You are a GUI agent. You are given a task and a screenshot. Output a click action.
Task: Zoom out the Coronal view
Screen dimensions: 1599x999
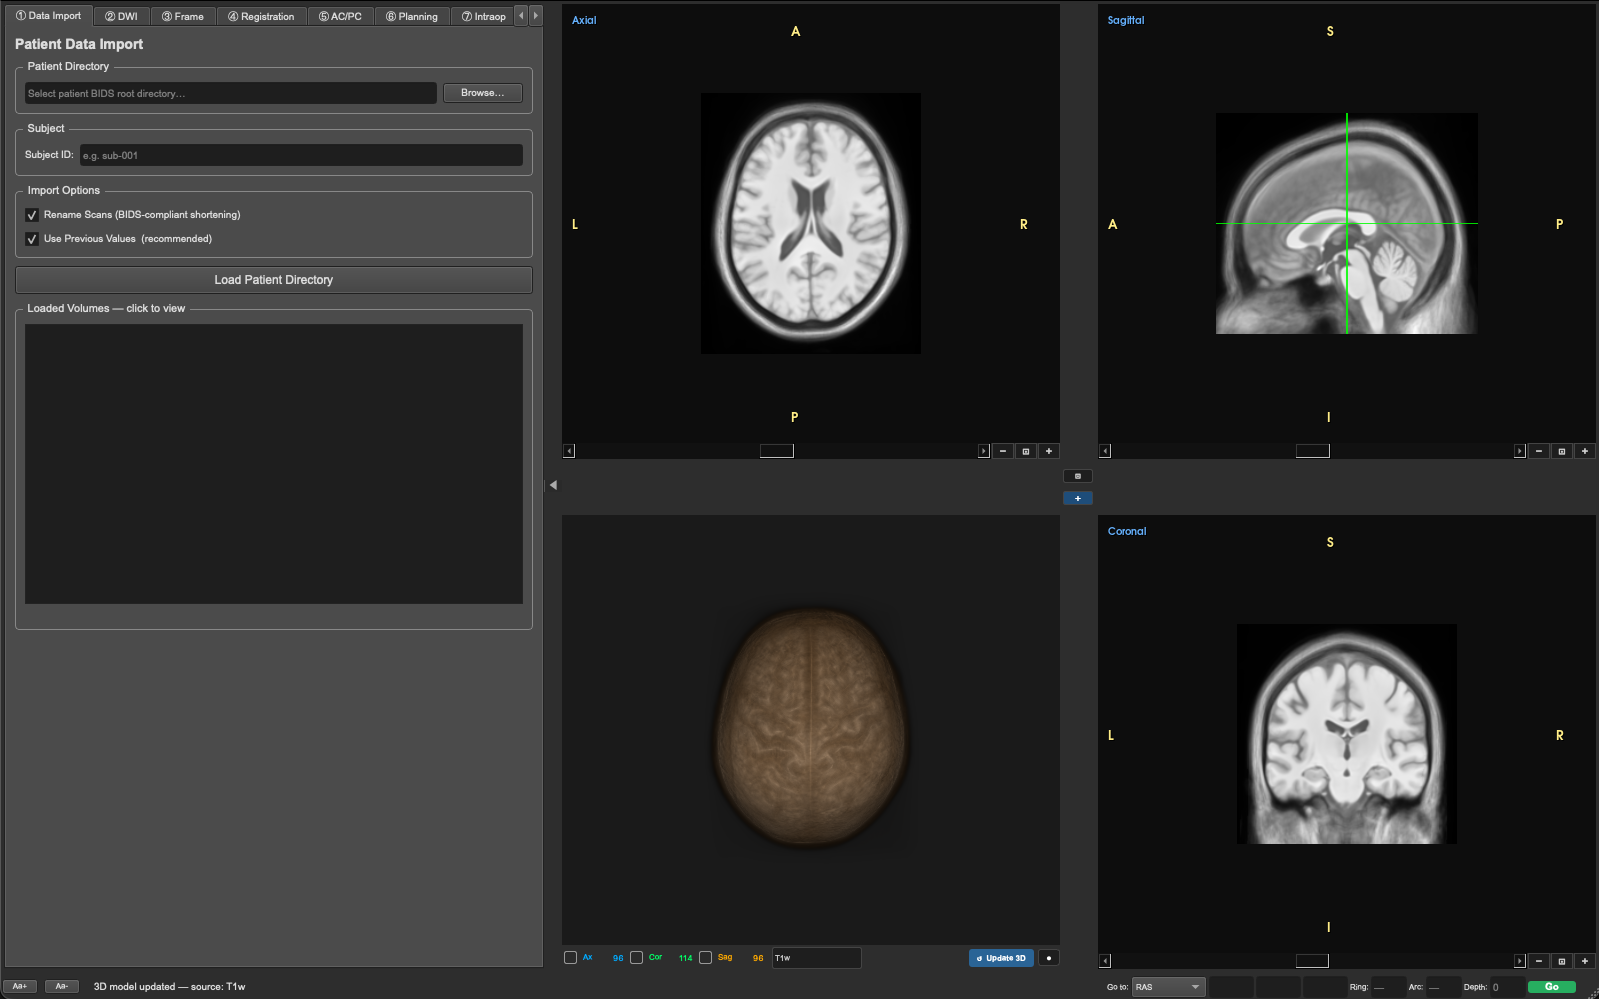tap(1539, 961)
